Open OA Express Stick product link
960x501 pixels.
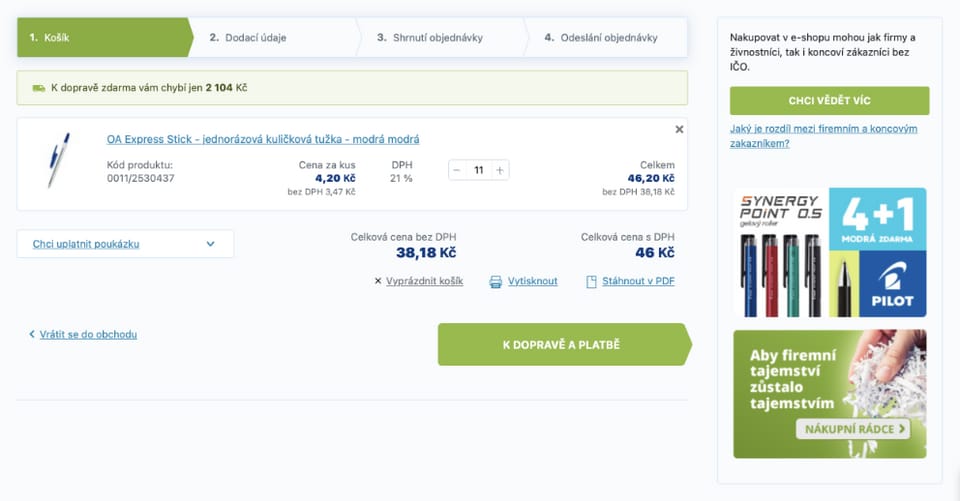click(x=263, y=139)
